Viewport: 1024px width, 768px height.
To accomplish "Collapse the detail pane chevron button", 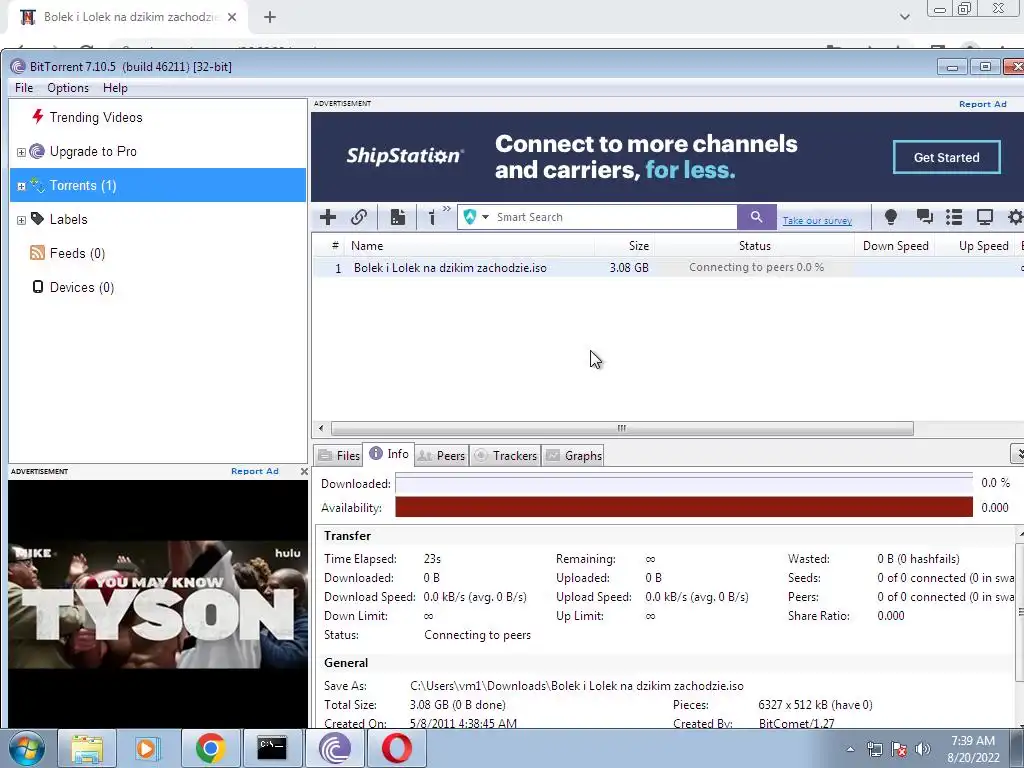I will click(1017, 454).
